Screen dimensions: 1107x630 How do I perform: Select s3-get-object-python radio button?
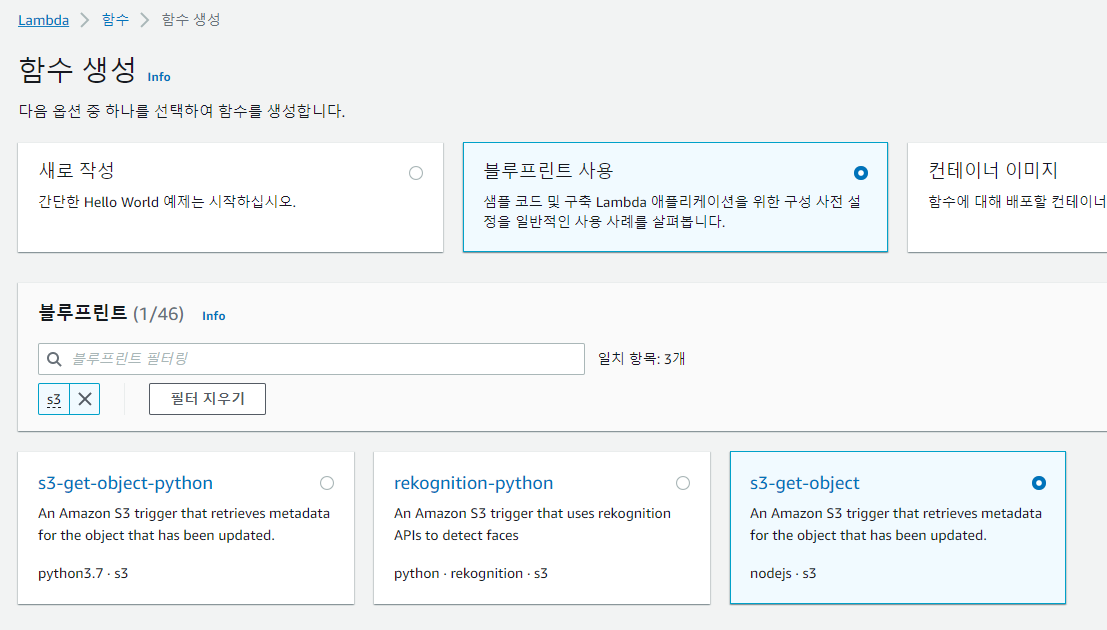(327, 483)
